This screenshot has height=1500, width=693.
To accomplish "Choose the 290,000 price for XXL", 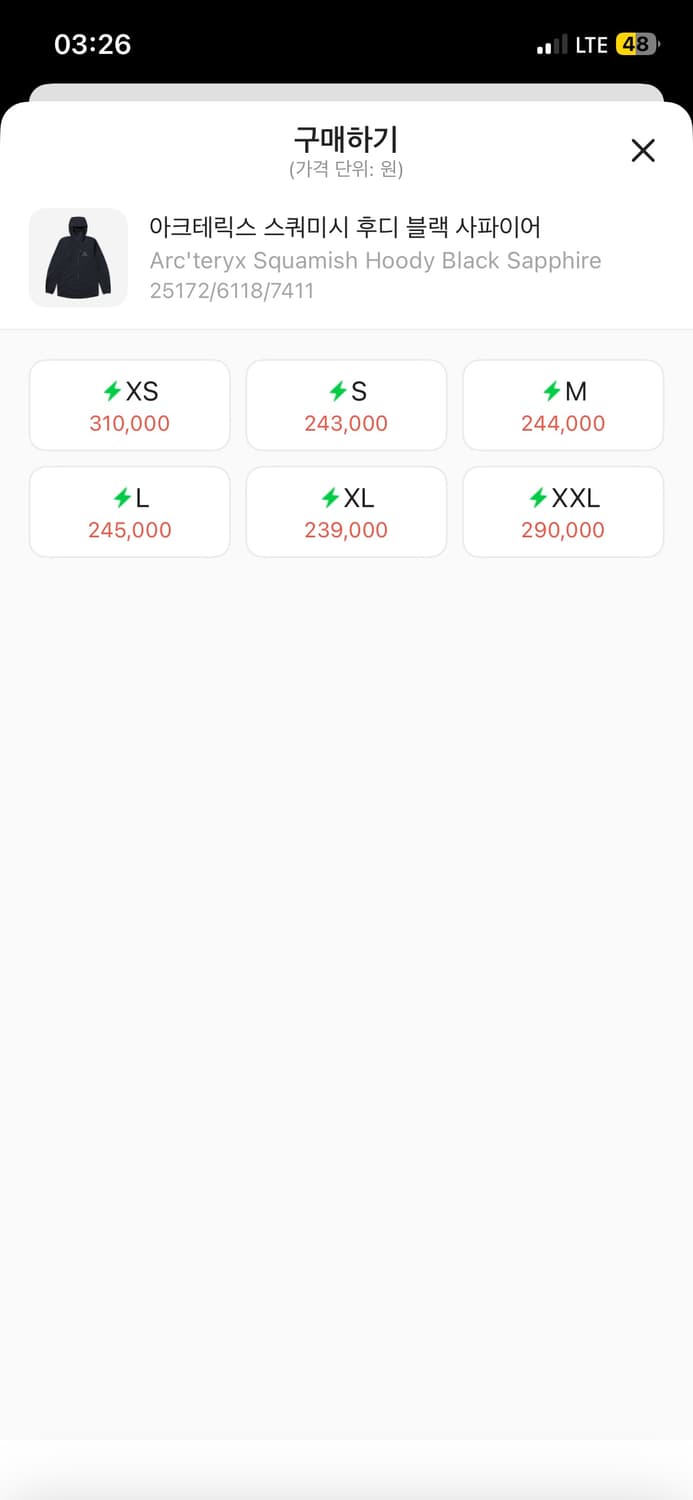I will click(x=563, y=531).
